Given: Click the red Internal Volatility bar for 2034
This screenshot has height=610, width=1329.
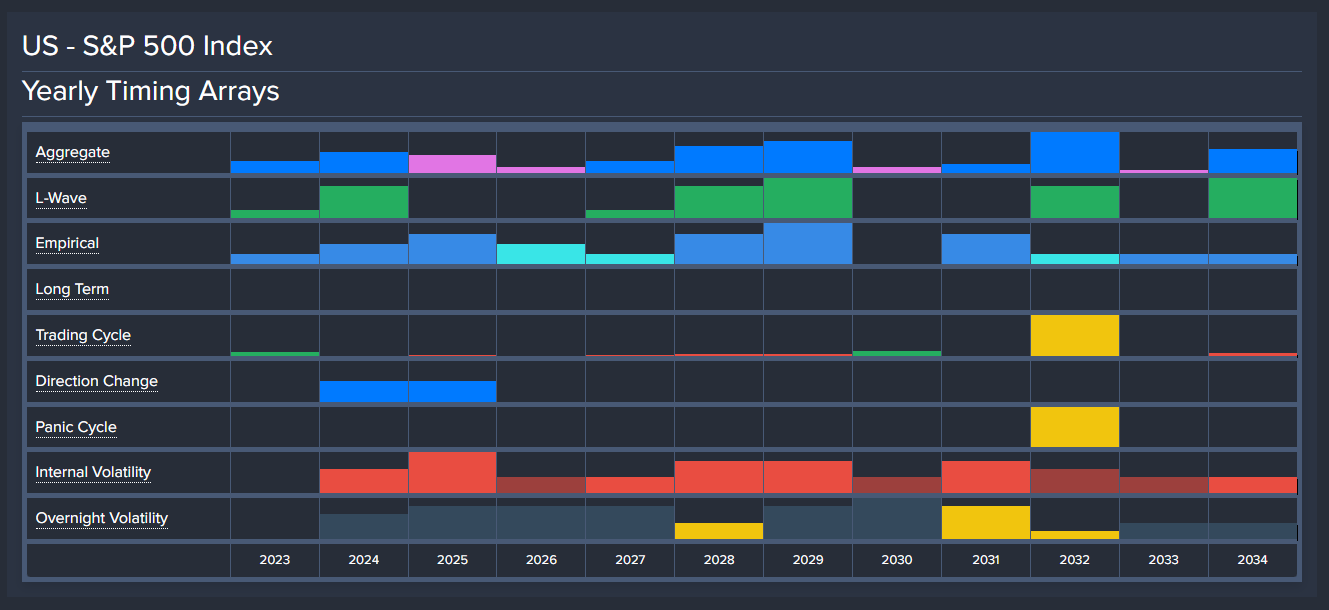Looking at the screenshot, I should [1253, 485].
